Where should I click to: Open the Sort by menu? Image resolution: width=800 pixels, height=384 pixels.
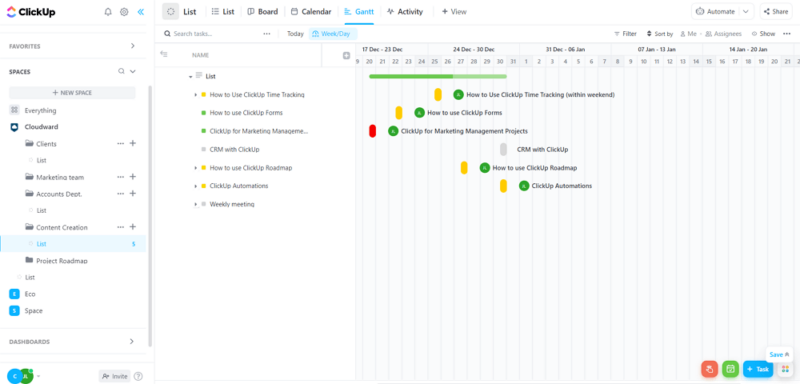pyautogui.click(x=660, y=34)
